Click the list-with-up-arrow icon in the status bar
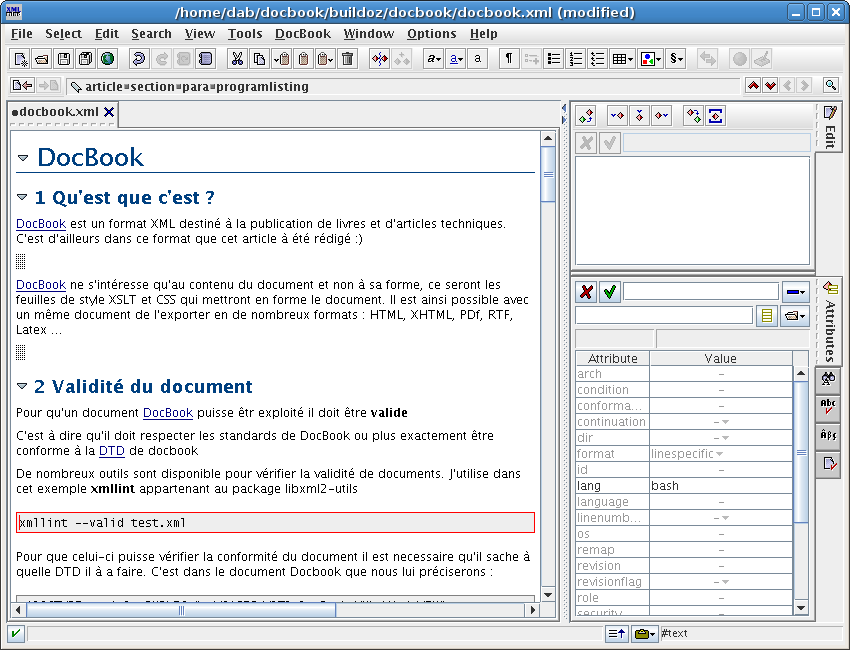The width and height of the screenshot is (850, 650). pyautogui.click(x=617, y=633)
